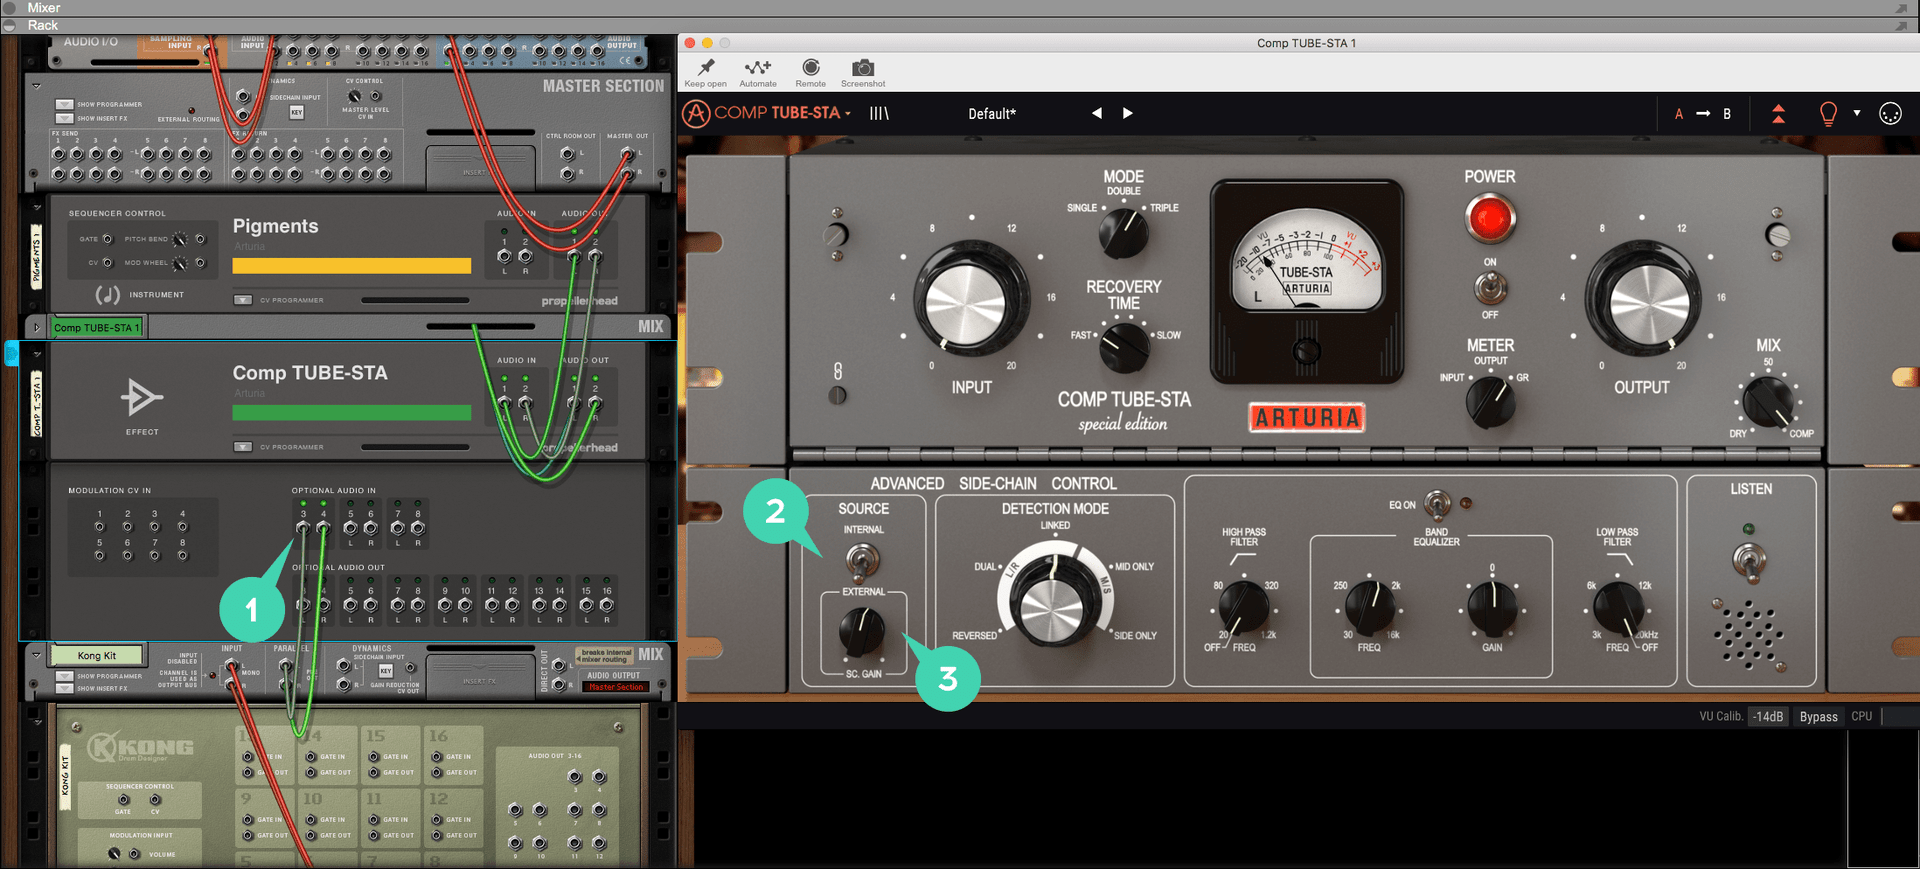Click the large OUTPUT knob

pyautogui.click(x=1642, y=297)
